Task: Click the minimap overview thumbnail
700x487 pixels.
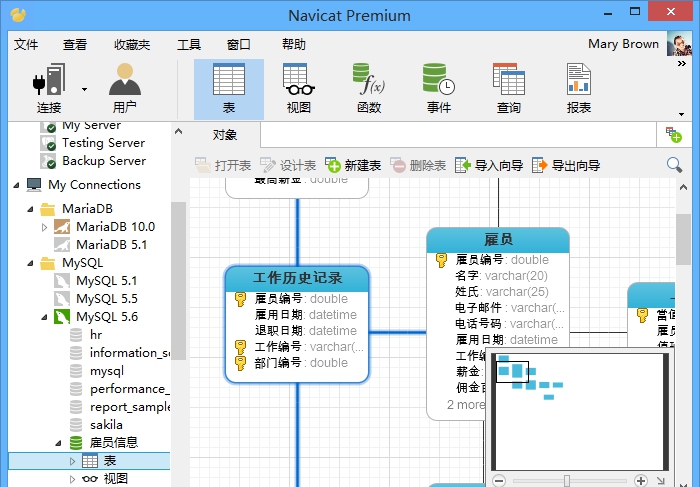Action: tap(580, 411)
